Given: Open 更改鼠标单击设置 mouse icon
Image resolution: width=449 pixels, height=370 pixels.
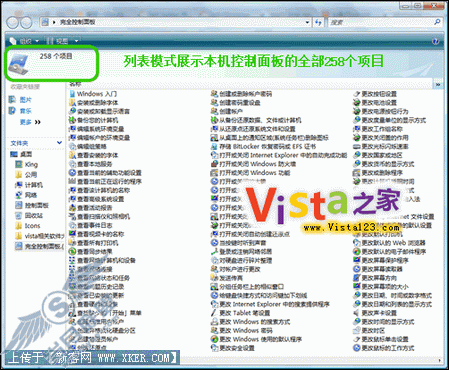Looking at the screenshot, I should tap(357, 339).
